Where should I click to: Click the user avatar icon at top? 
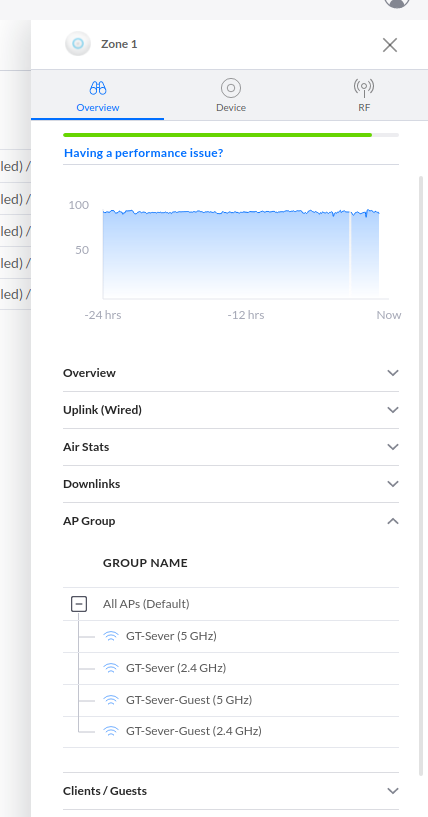point(397,3)
